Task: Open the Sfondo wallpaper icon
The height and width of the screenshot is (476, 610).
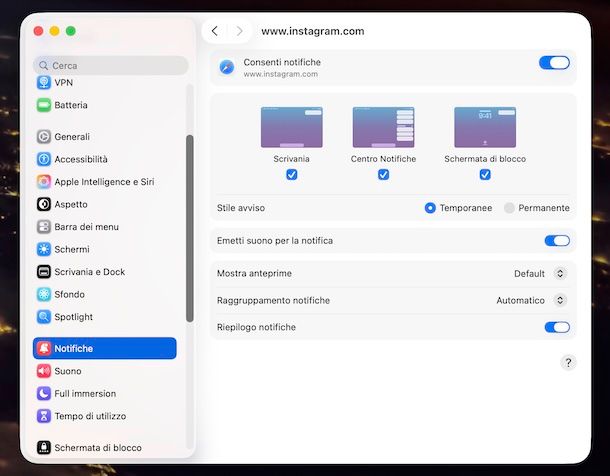Action: 44,294
